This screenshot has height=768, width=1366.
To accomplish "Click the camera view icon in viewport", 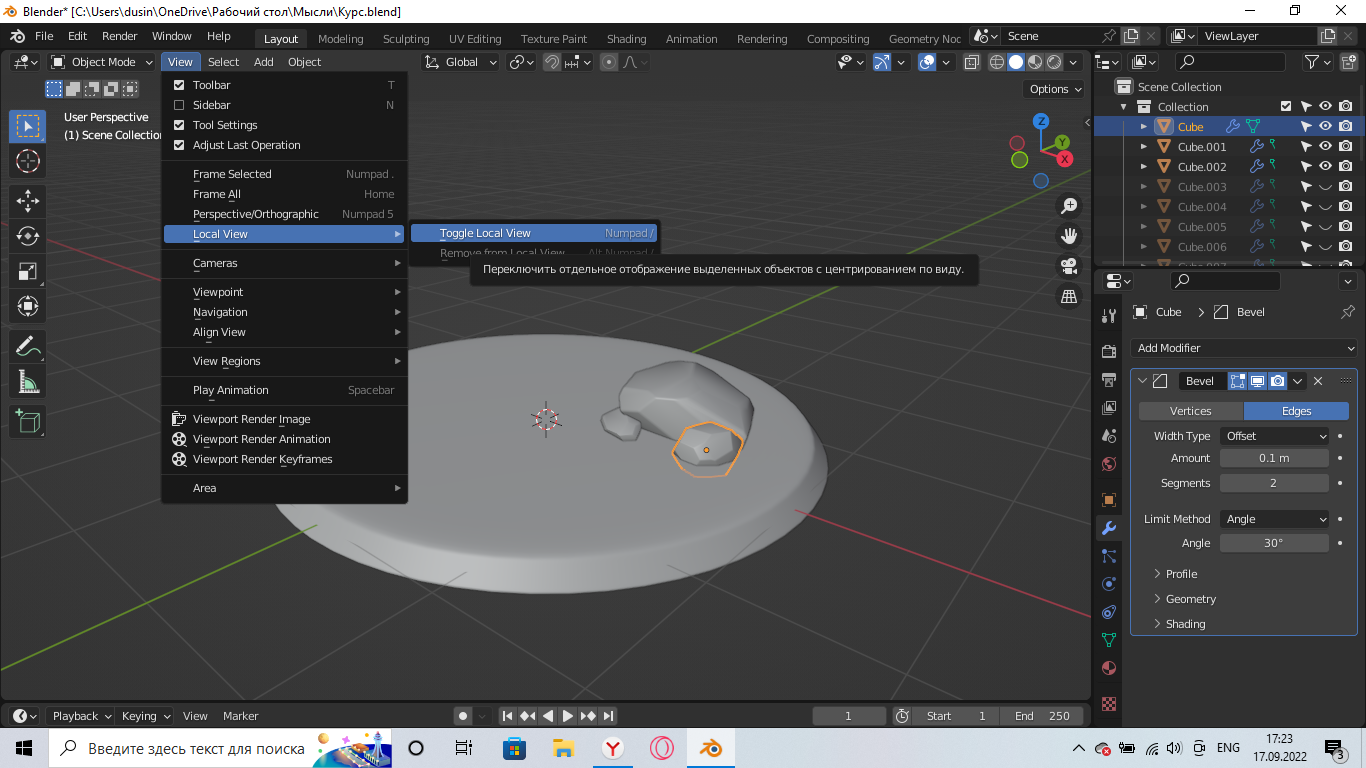I will pyautogui.click(x=1069, y=266).
